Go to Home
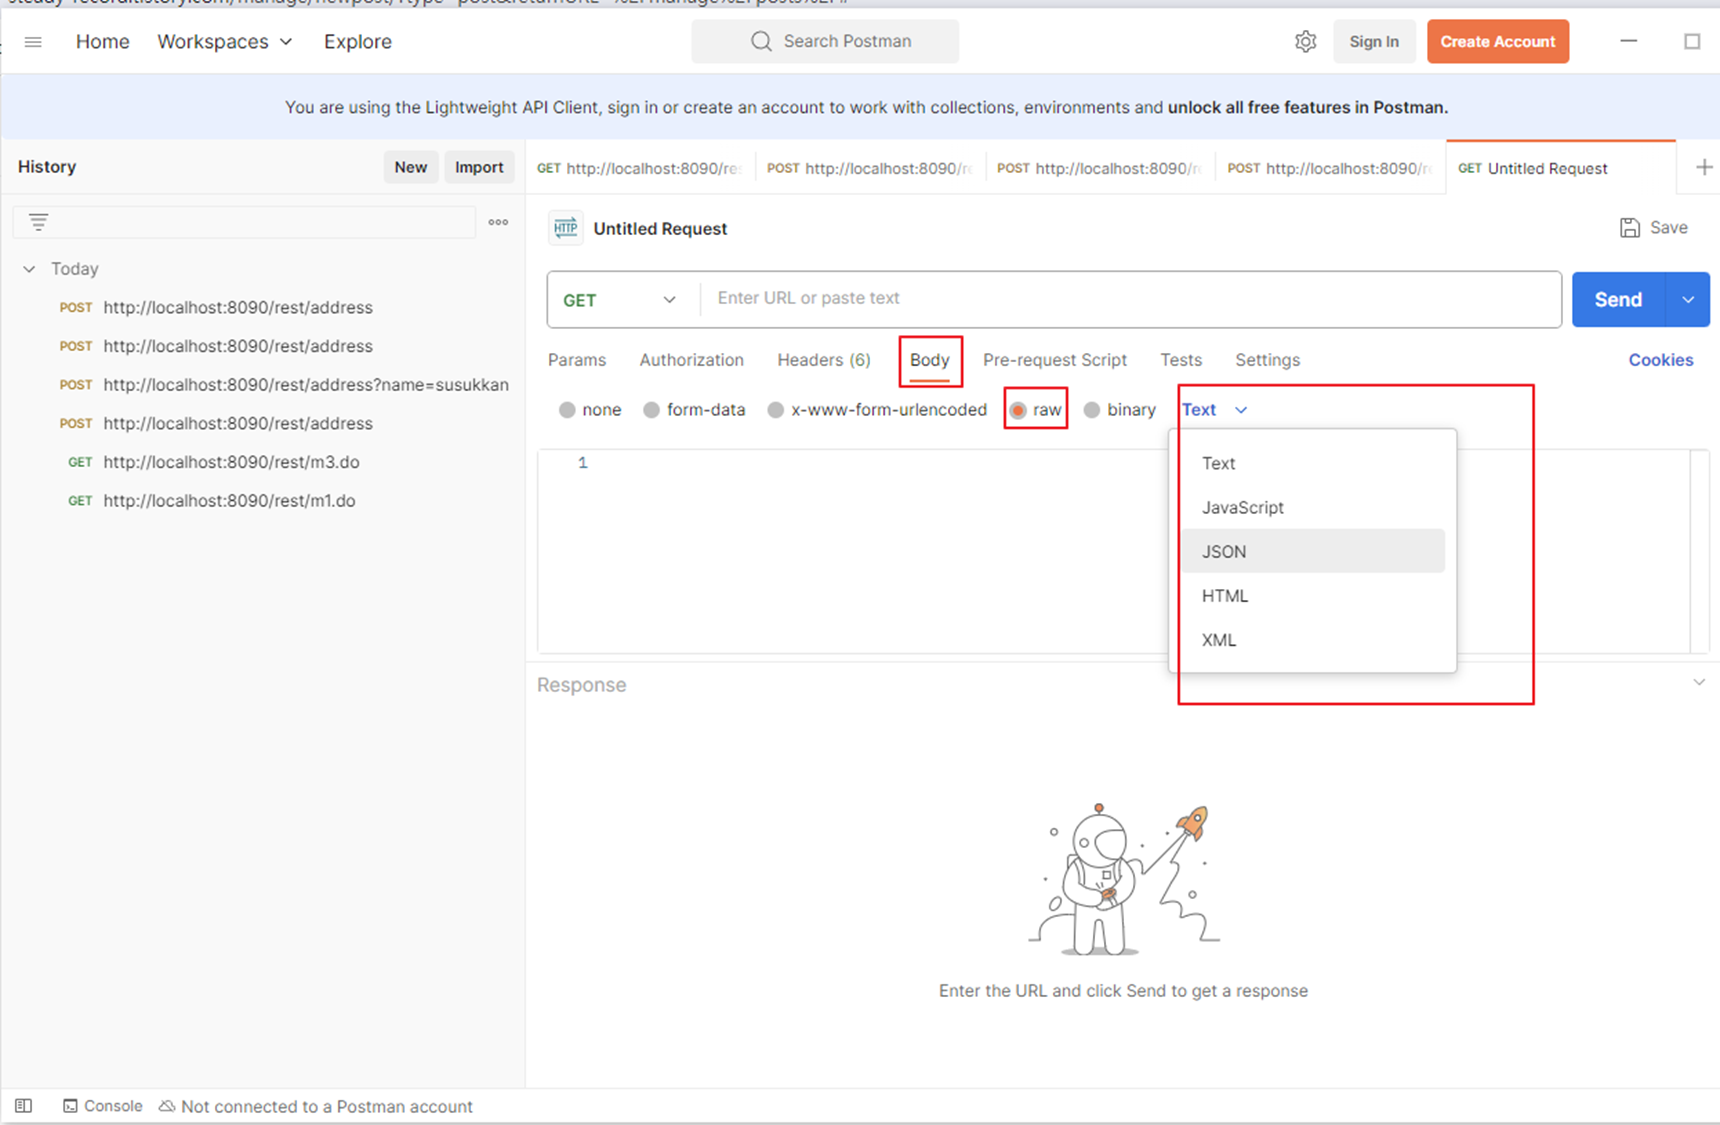Screen dimensions: 1720x1125 click(x=103, y=42)
